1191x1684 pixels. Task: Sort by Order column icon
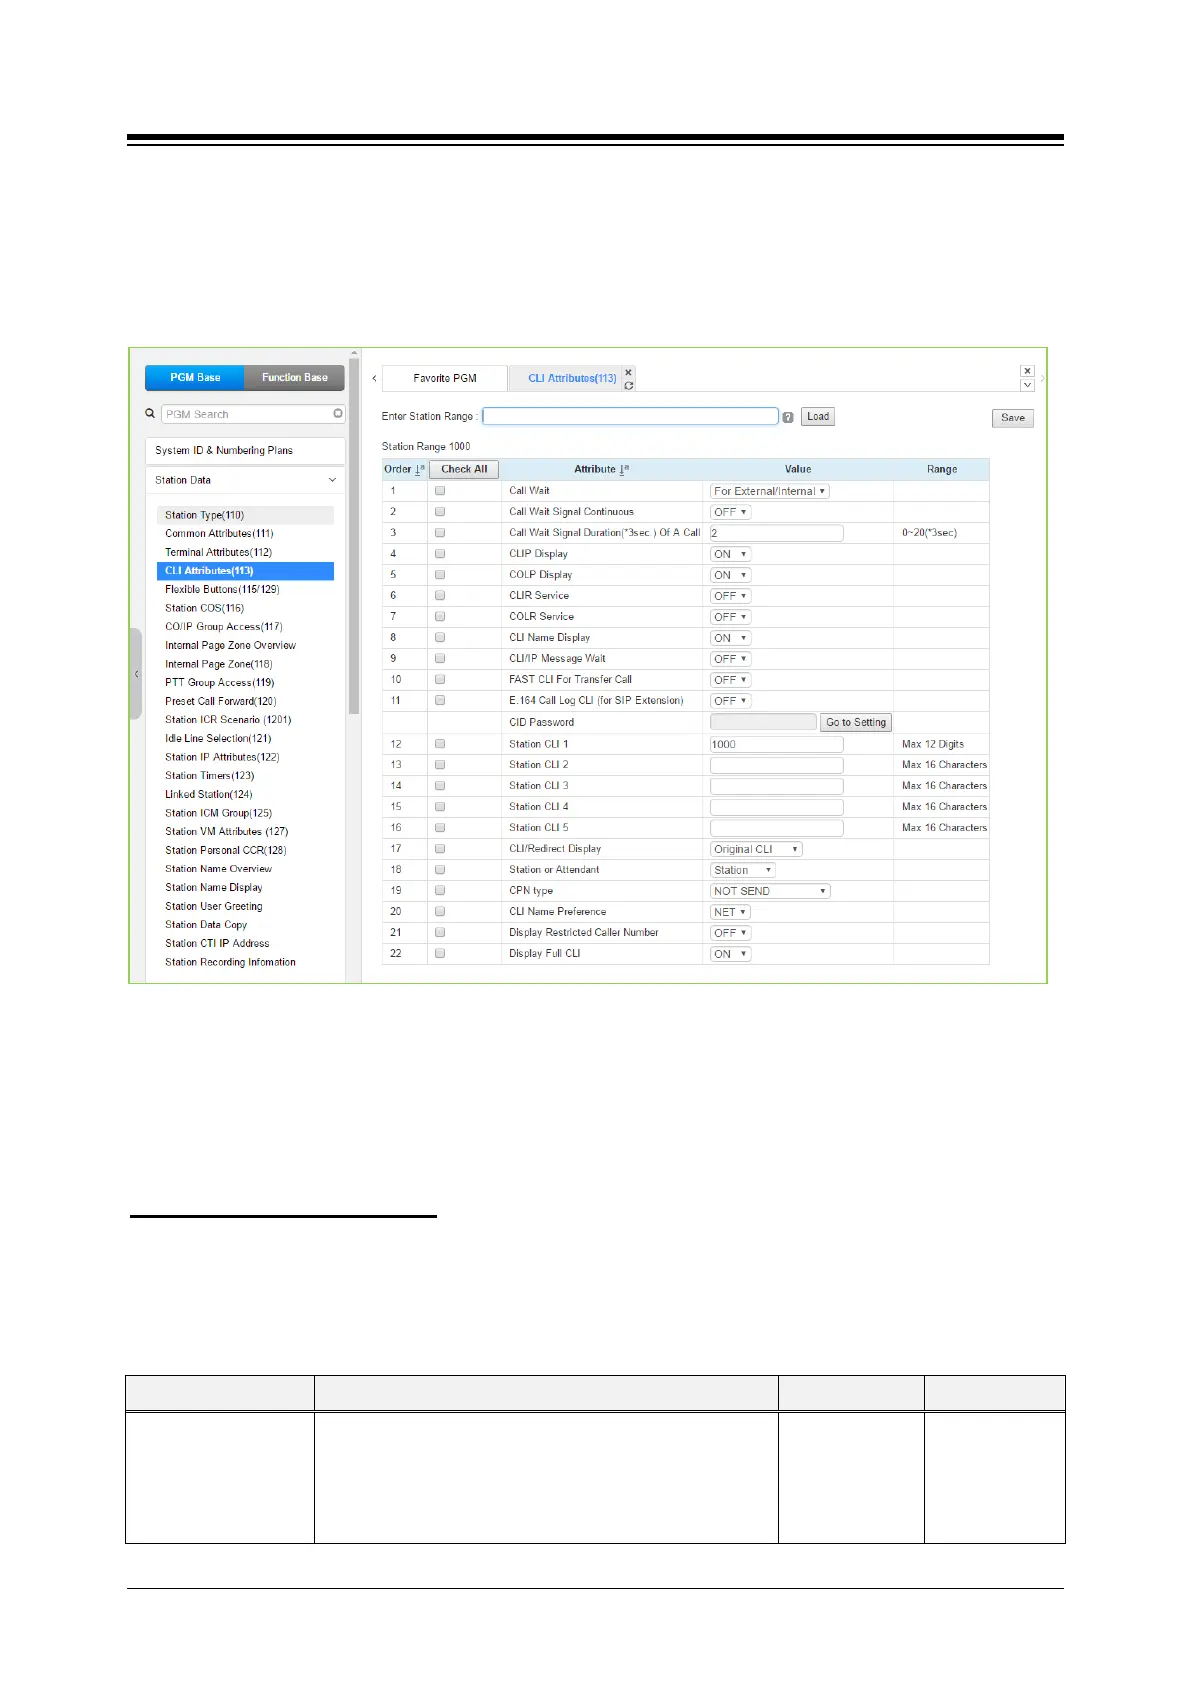(420, 469)
